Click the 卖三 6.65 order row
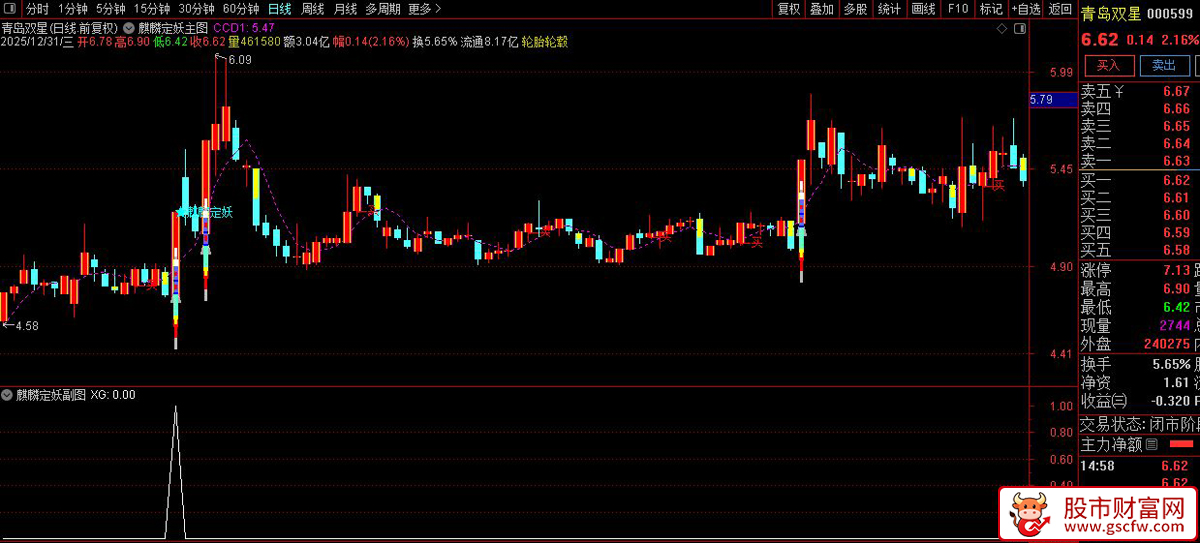Screen dimensions: 1200x543 click(1138, 126)
